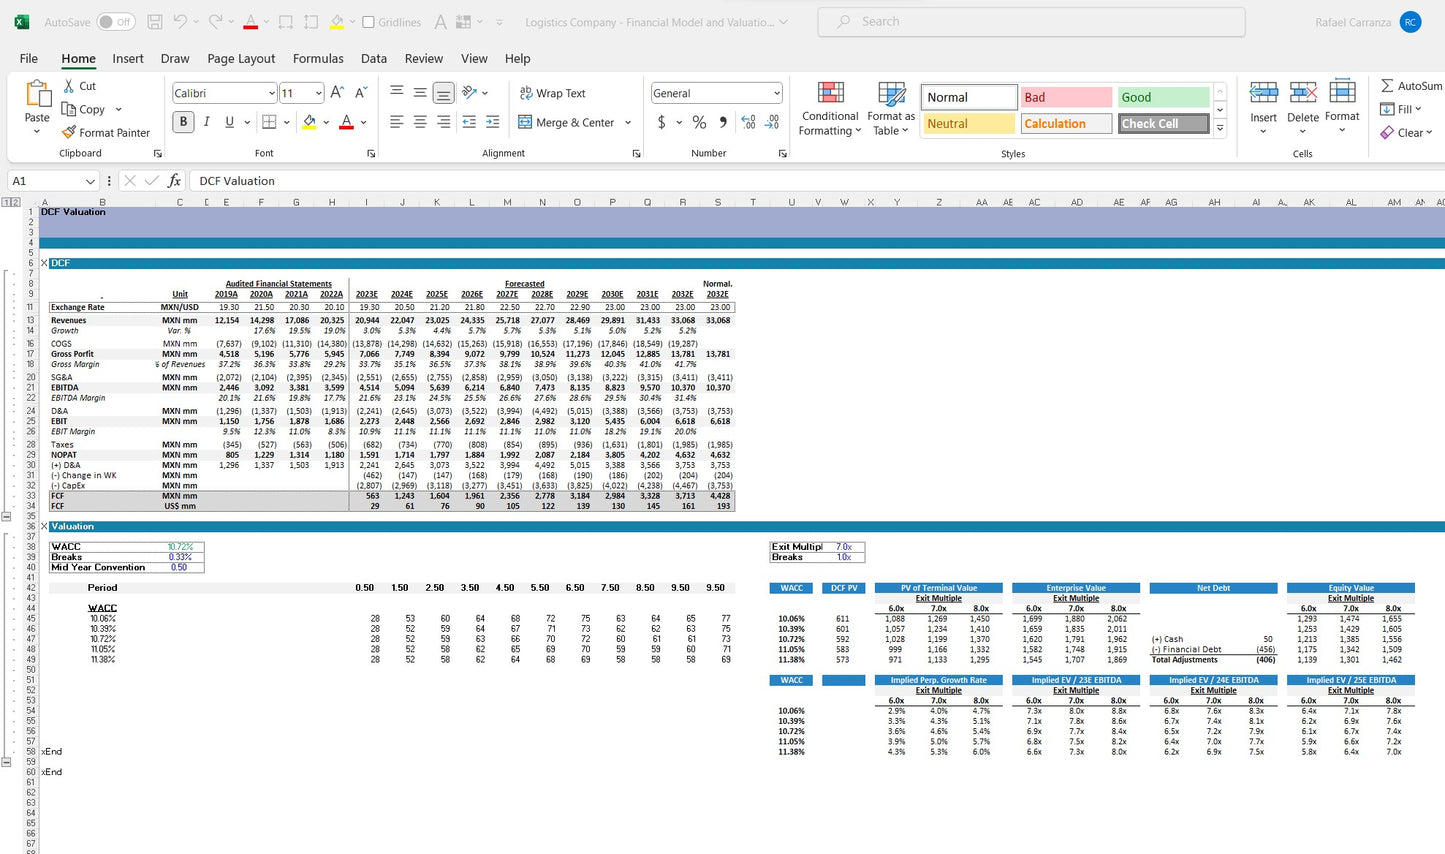
Task: Open the Merge & Center dropdown arrow
Action: coord(628,122)
